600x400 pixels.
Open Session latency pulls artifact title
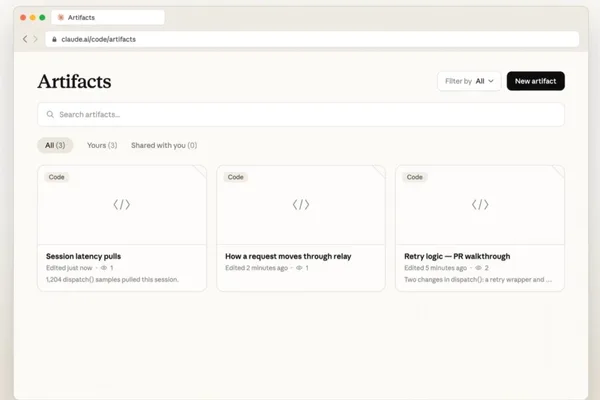pos(83,256)
